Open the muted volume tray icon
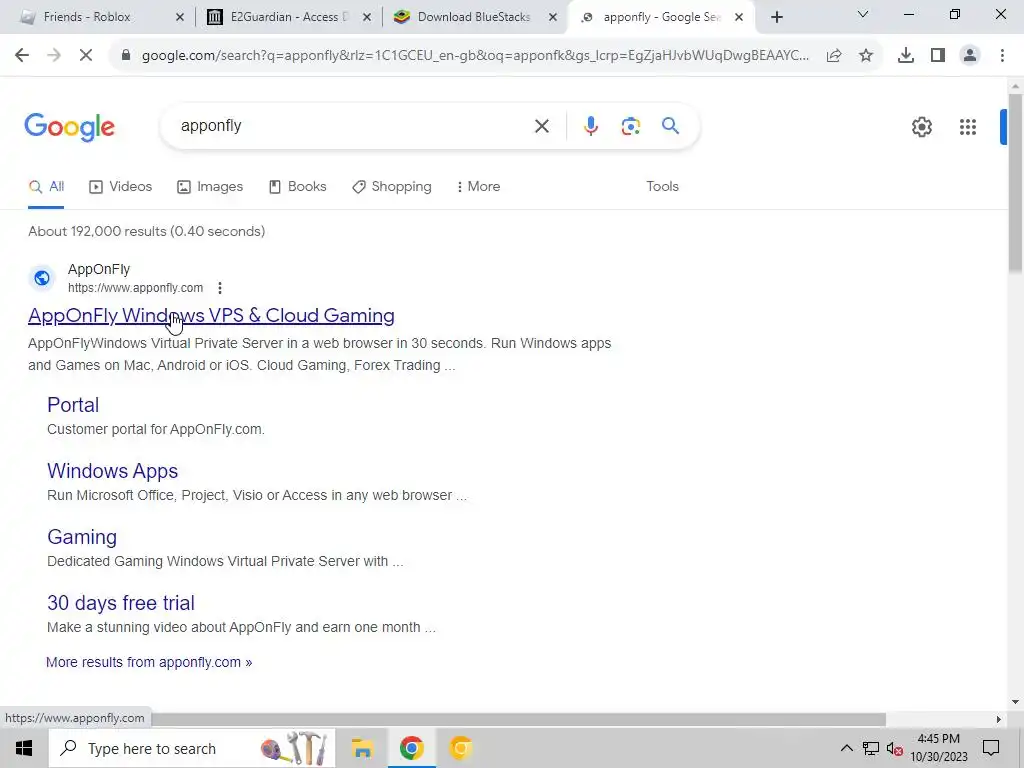The image size is (1024, 768). click(x=895, y=748)
